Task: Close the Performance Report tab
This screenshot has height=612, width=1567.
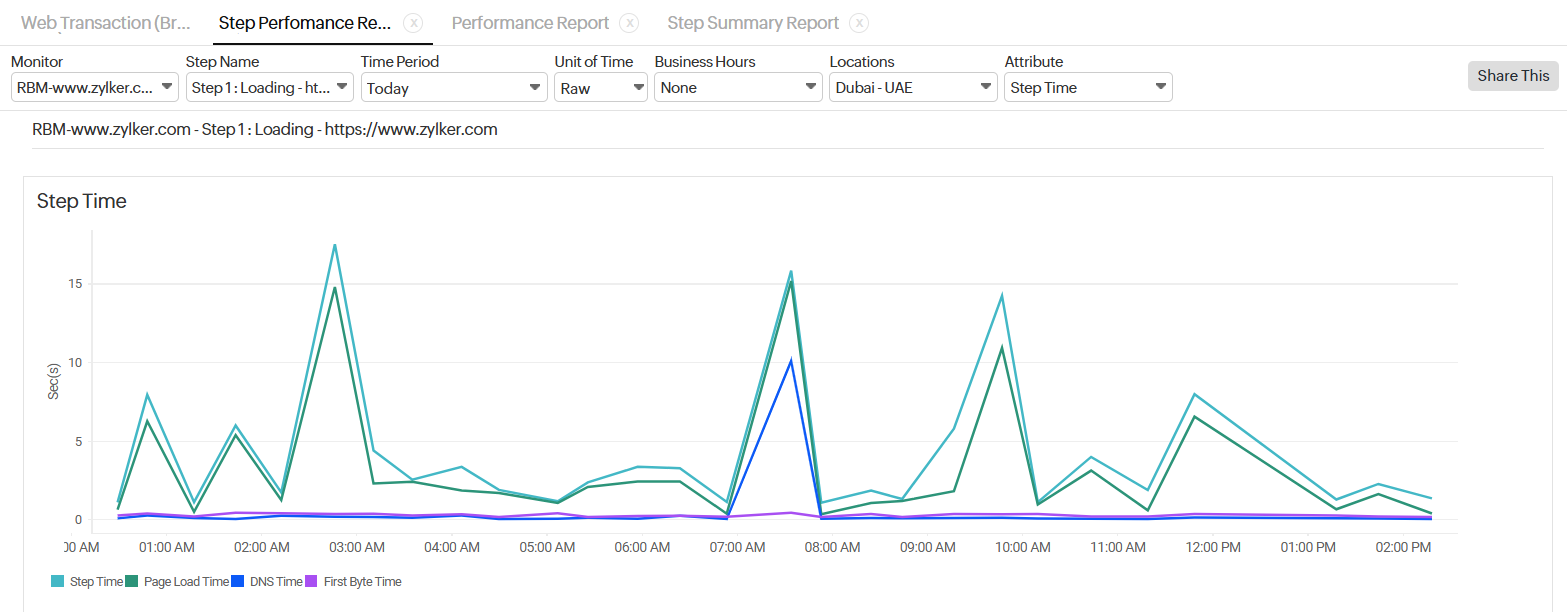Action: (x=628, y=22)
